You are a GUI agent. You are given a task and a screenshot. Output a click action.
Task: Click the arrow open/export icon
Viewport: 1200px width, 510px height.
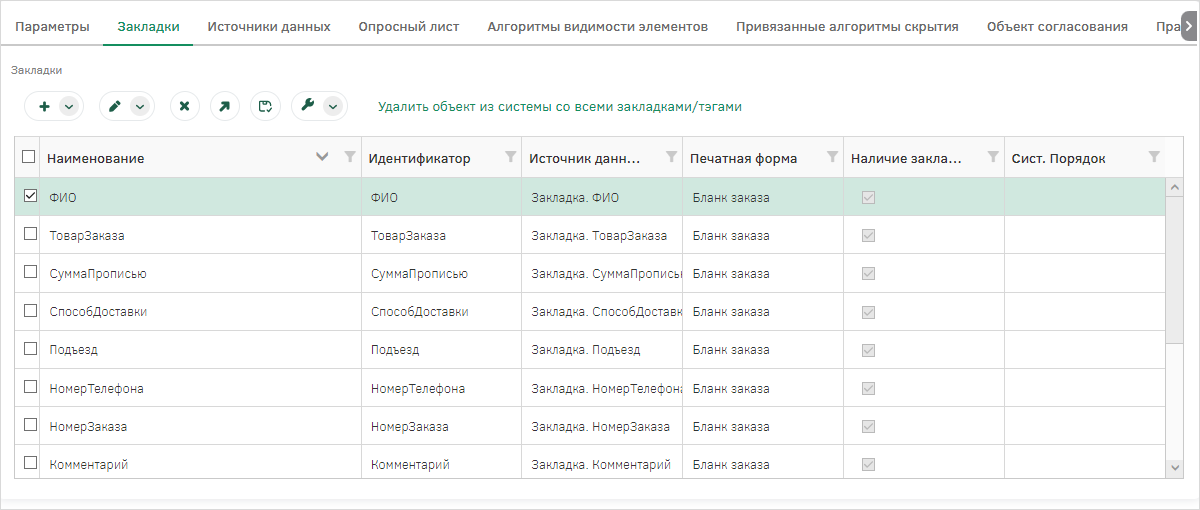pyautogui.click(x=224, y=106)
